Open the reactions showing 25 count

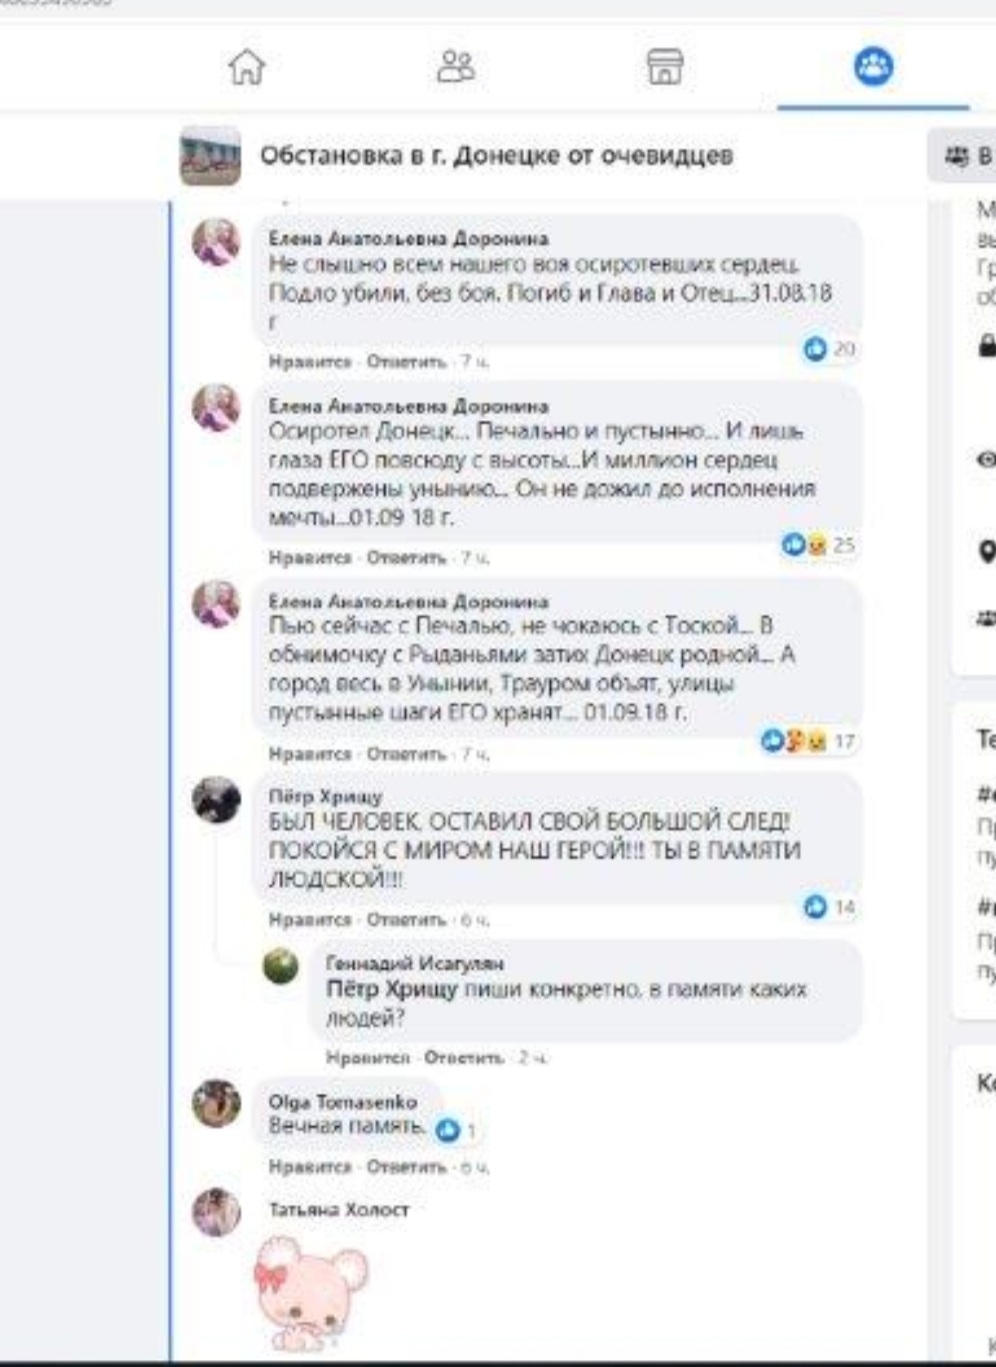click(817, 545)
